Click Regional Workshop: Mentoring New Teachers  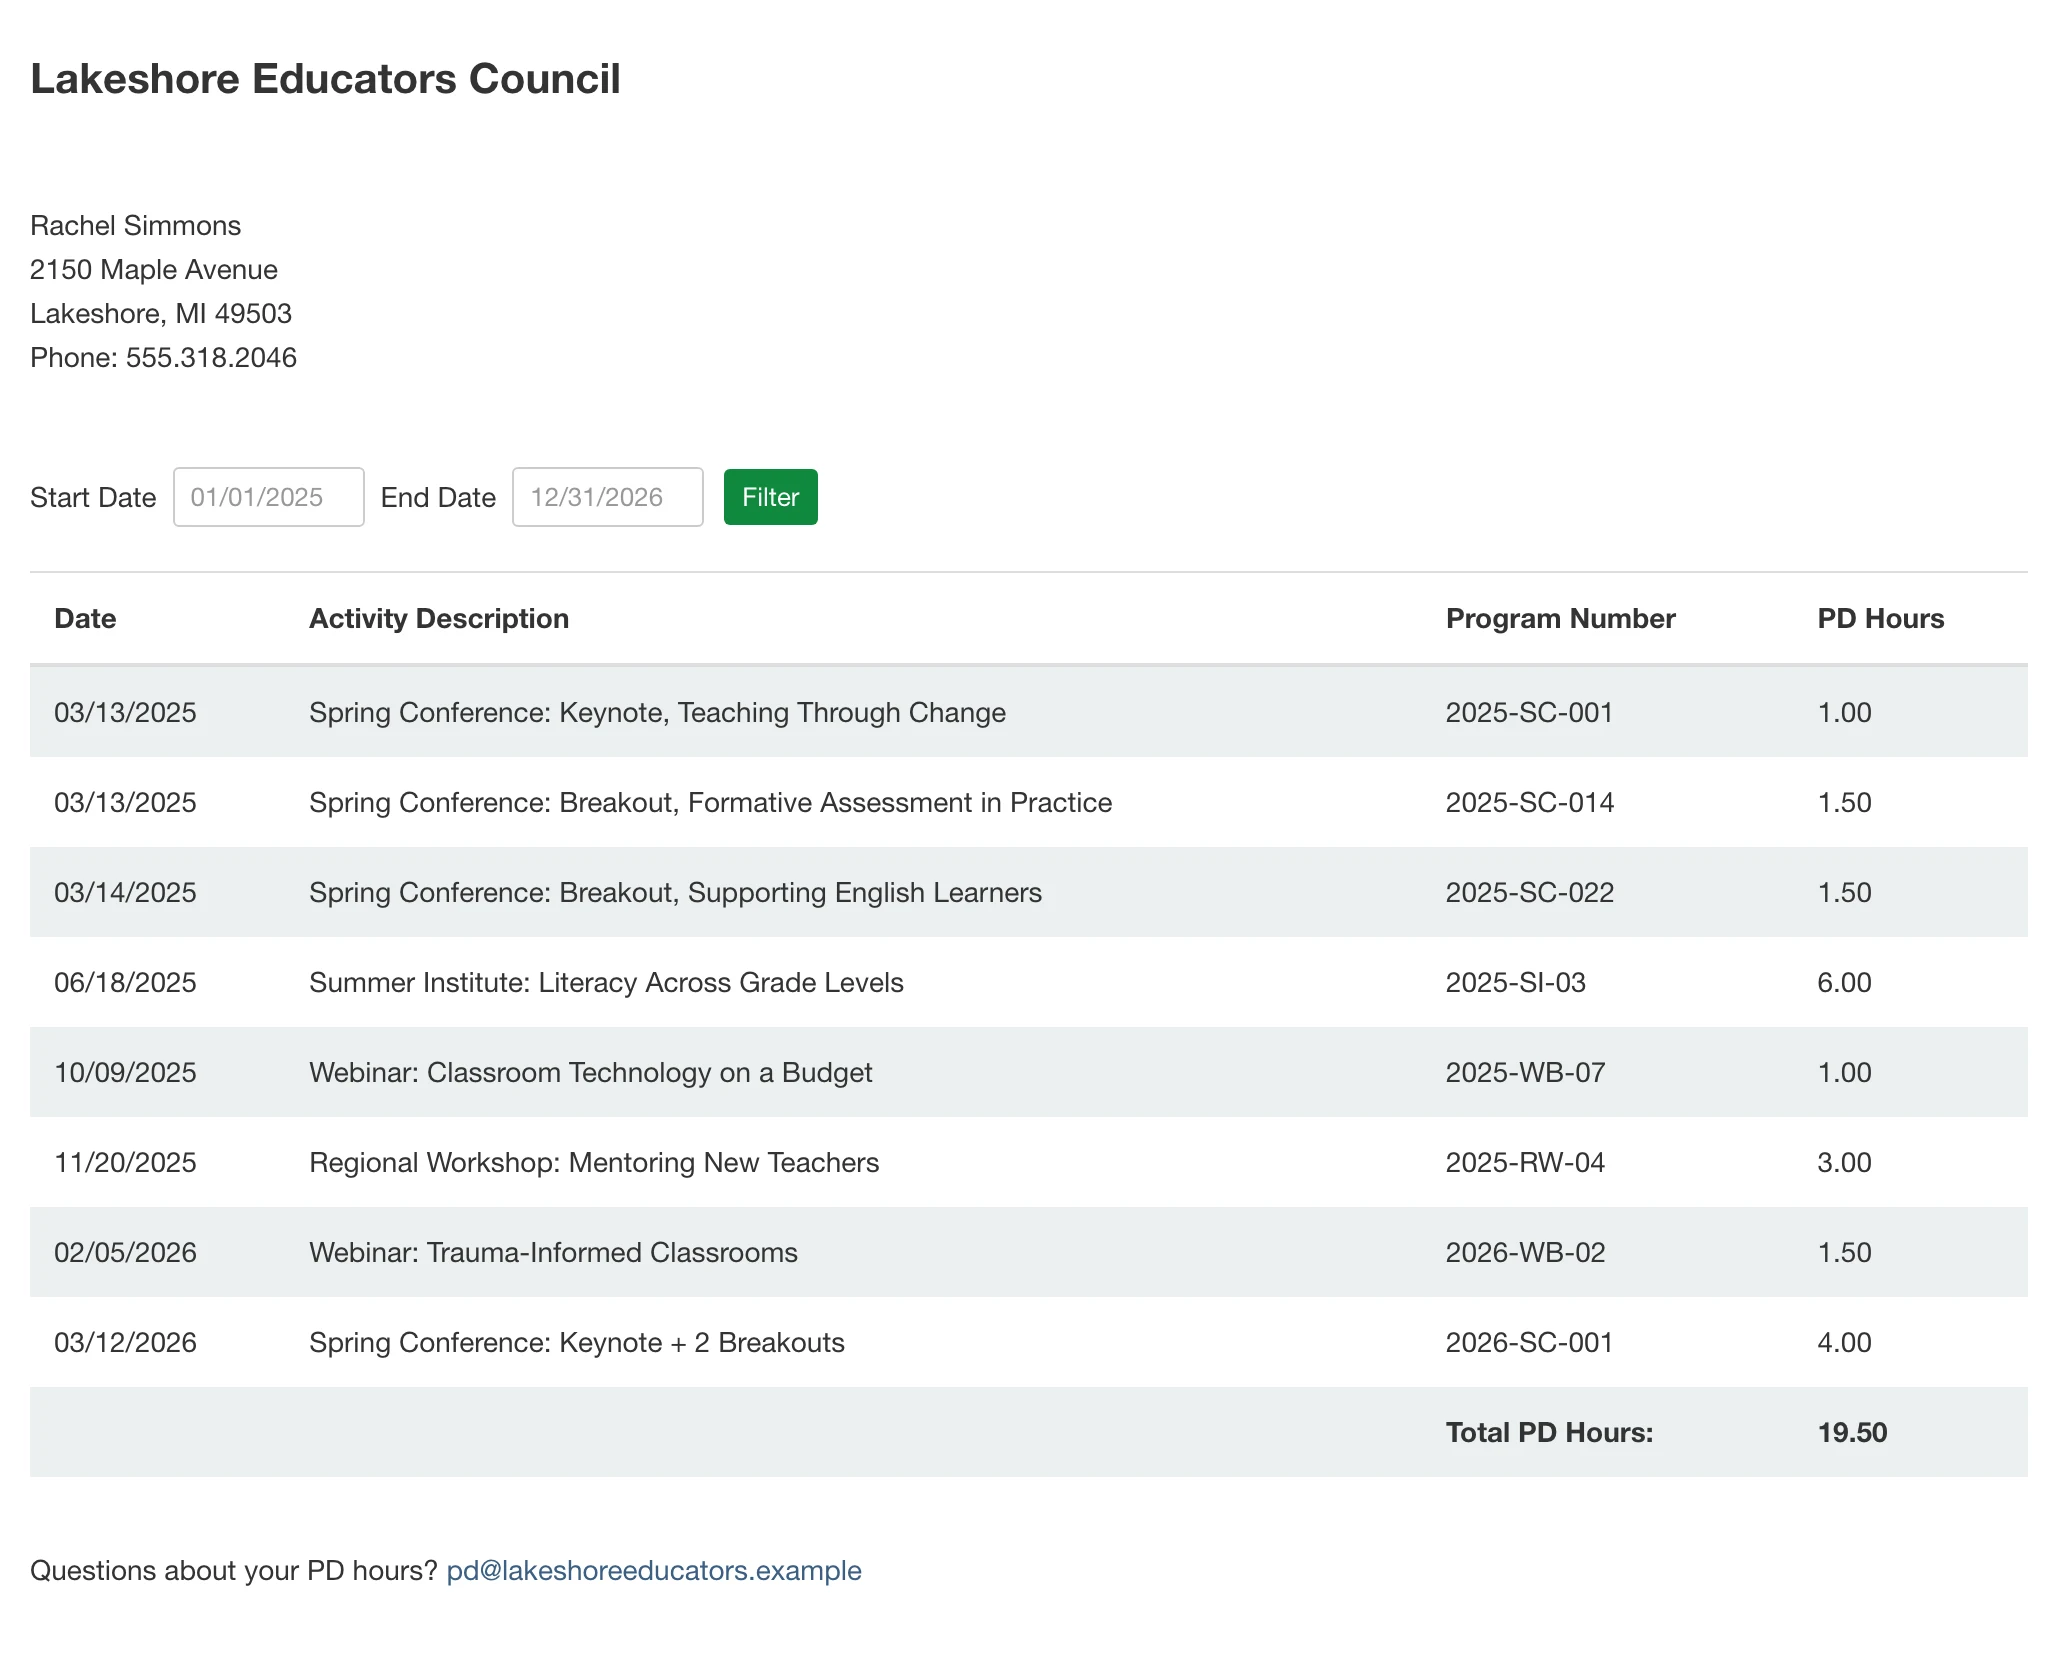point(595,1162)
